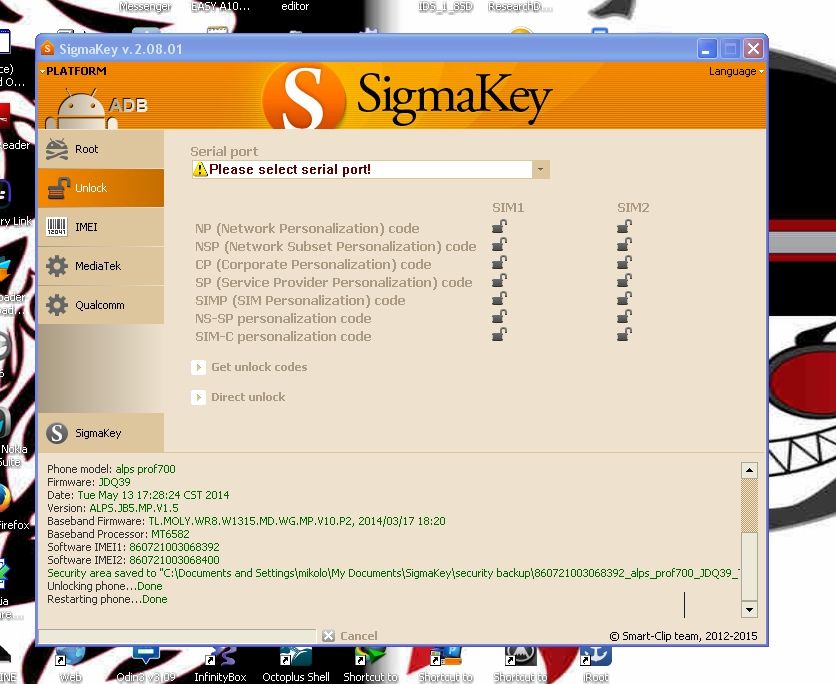The width and height of the screenshot is (836, 684).
Task: Toggle SIM2 lock for SP code
Action: (x=624, y=281)
